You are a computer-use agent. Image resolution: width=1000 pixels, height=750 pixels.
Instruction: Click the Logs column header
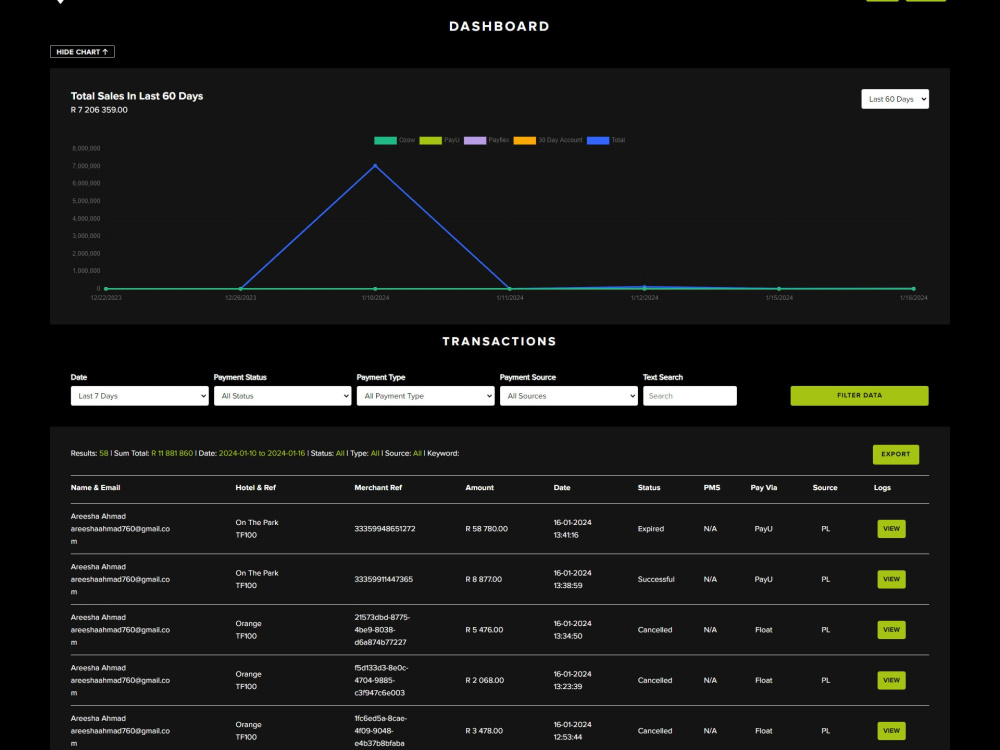click(x=882, y=488)
